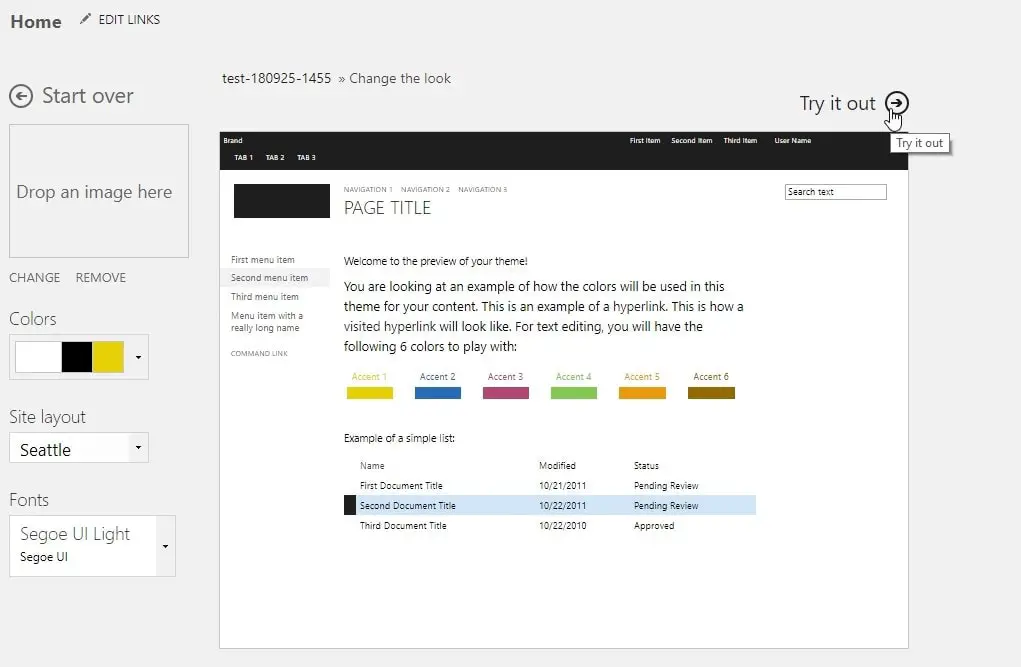
Task: Select TAB 1 in the preview
Action: pyautogui.click(x=244, y=158)
